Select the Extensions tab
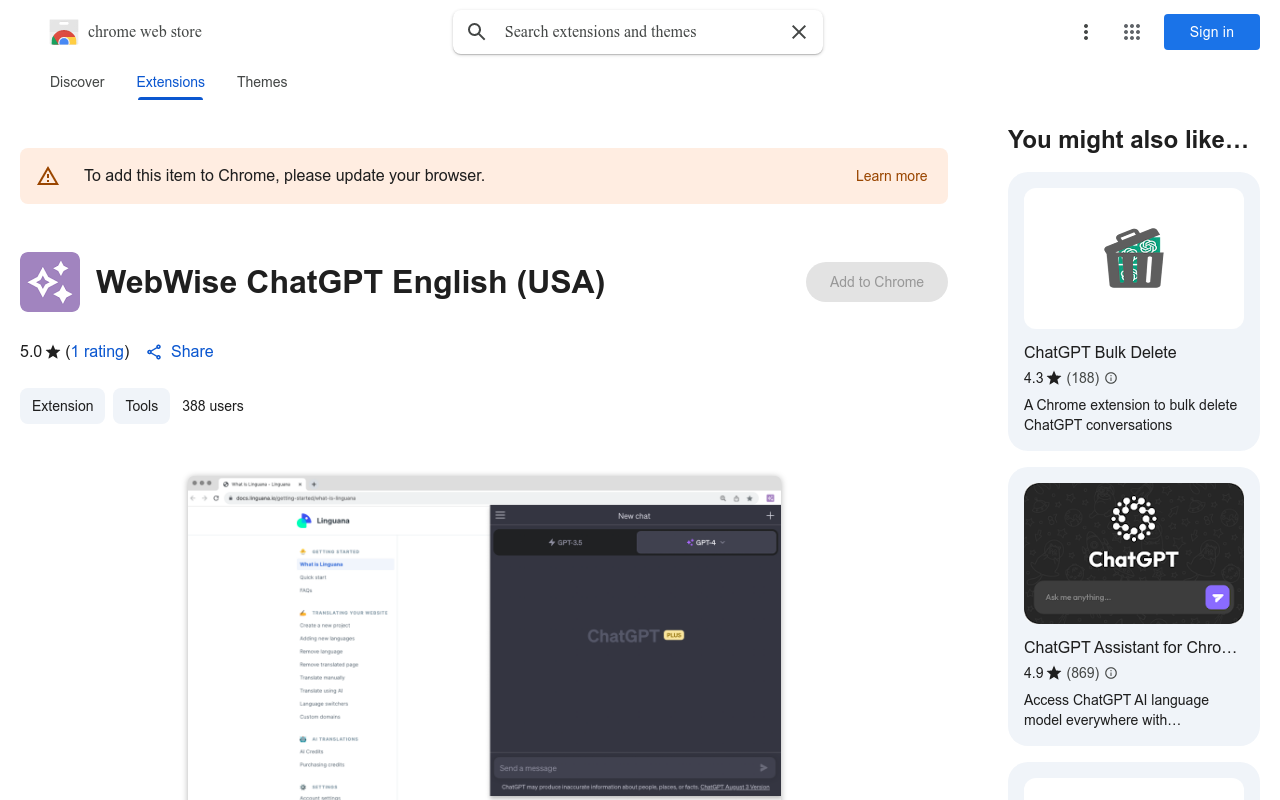This screenshot has width=1280, height=800. click(171, 82)
